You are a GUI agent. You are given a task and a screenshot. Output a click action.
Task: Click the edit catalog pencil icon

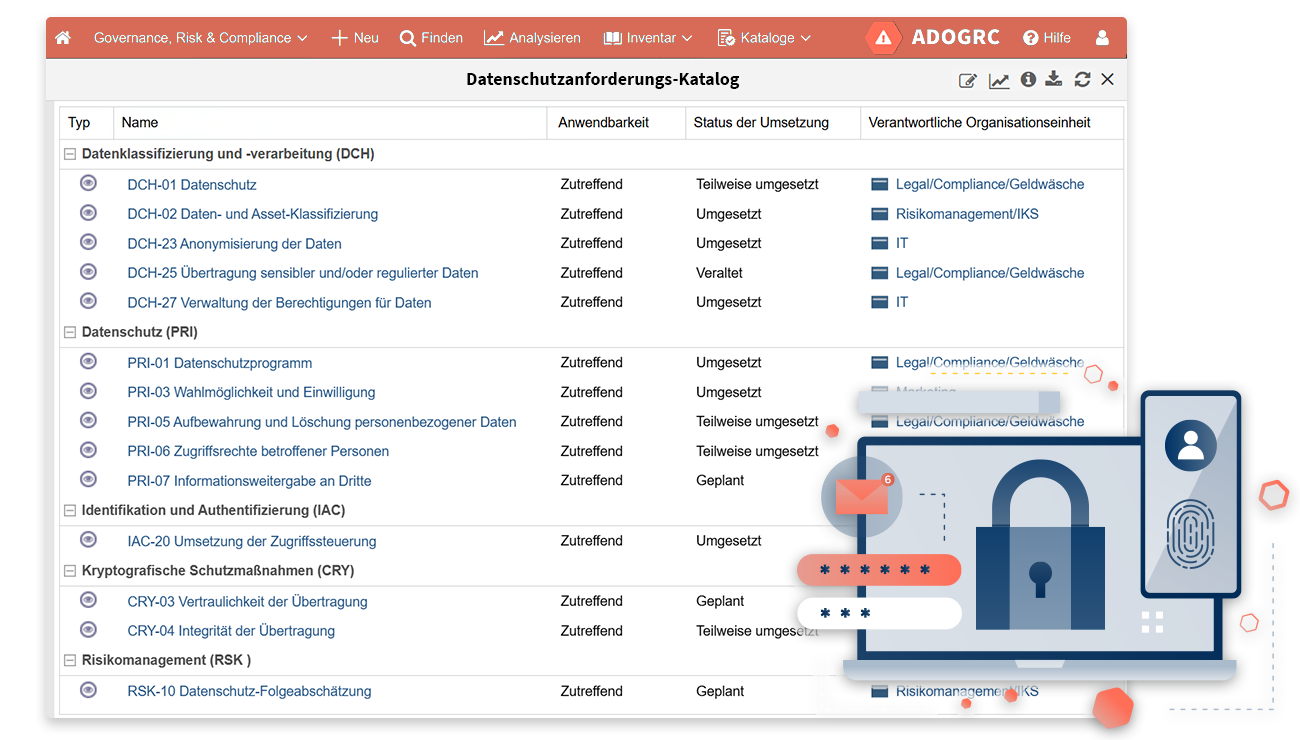(x=968, y=80)
